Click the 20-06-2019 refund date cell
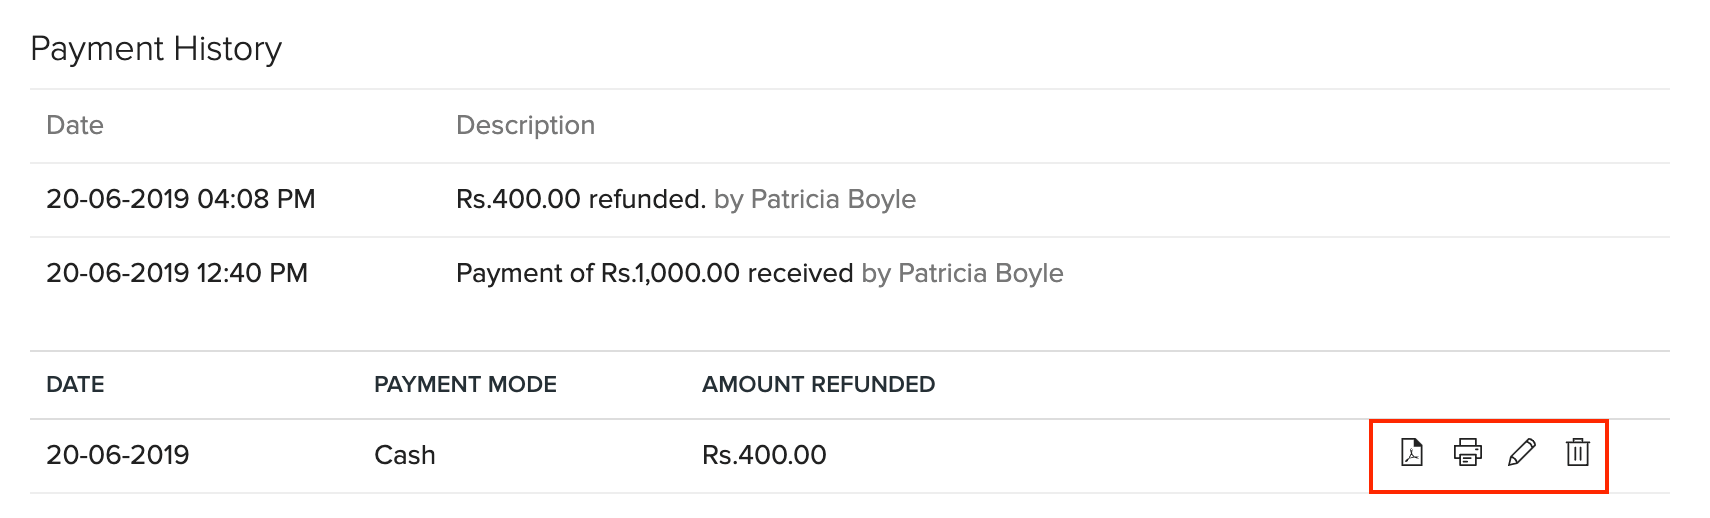Screen dimensions: 1710x518 [118, 455]
